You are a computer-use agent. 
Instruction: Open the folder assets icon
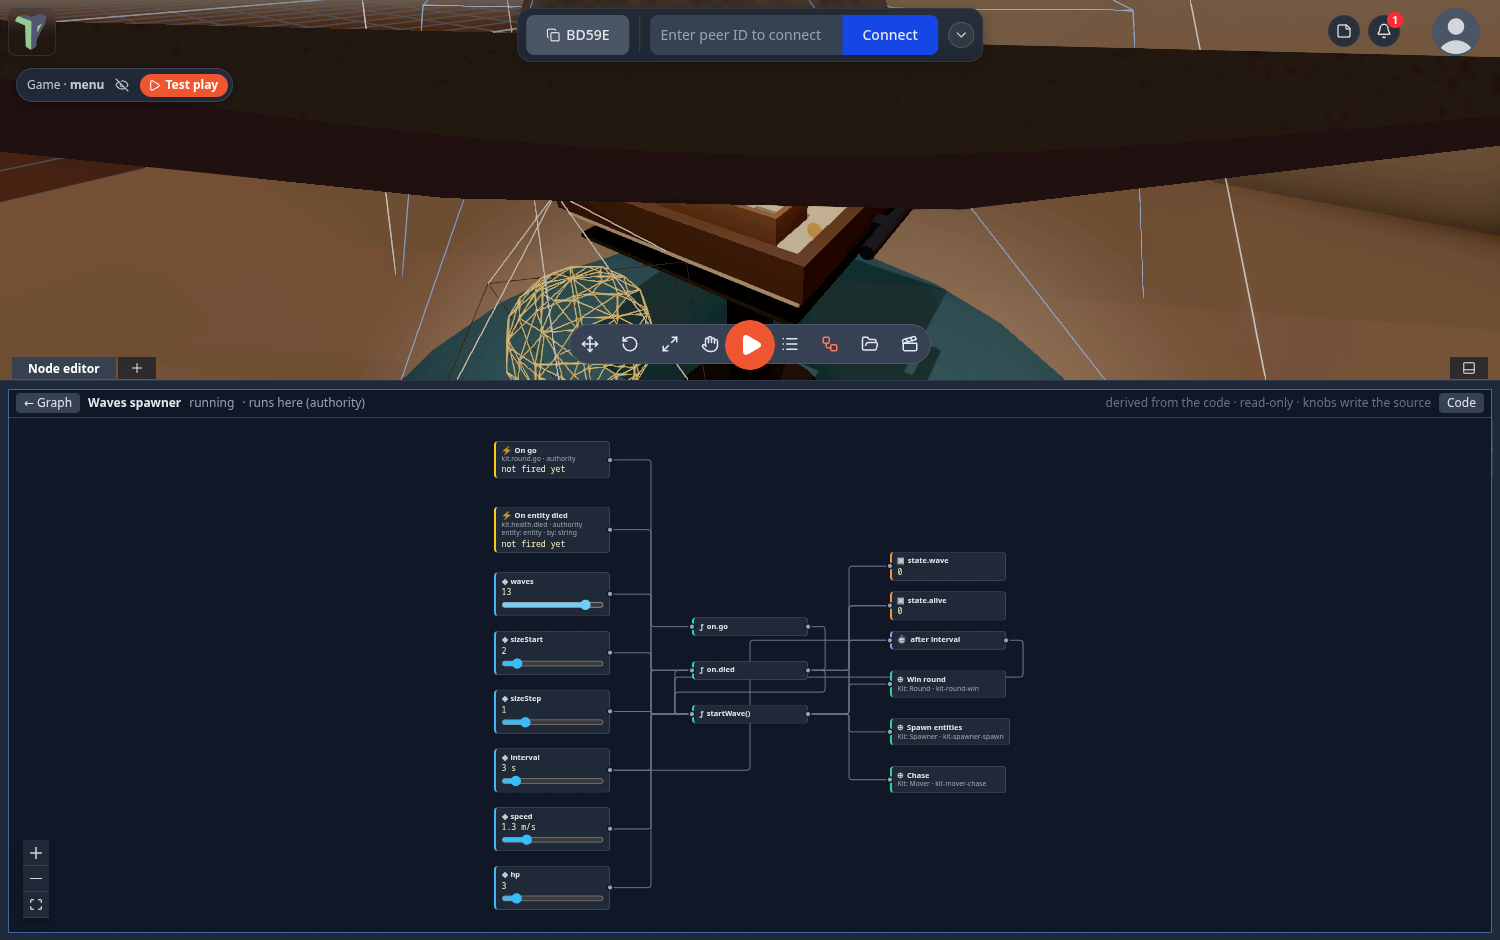(870, 344)
